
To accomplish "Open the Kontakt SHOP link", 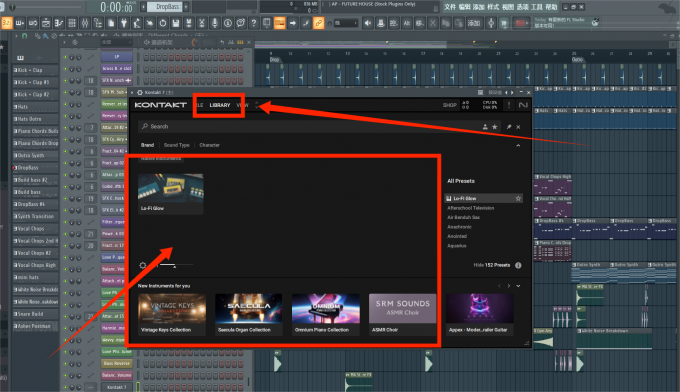I will pyautogui.click(x=450, y=105).
